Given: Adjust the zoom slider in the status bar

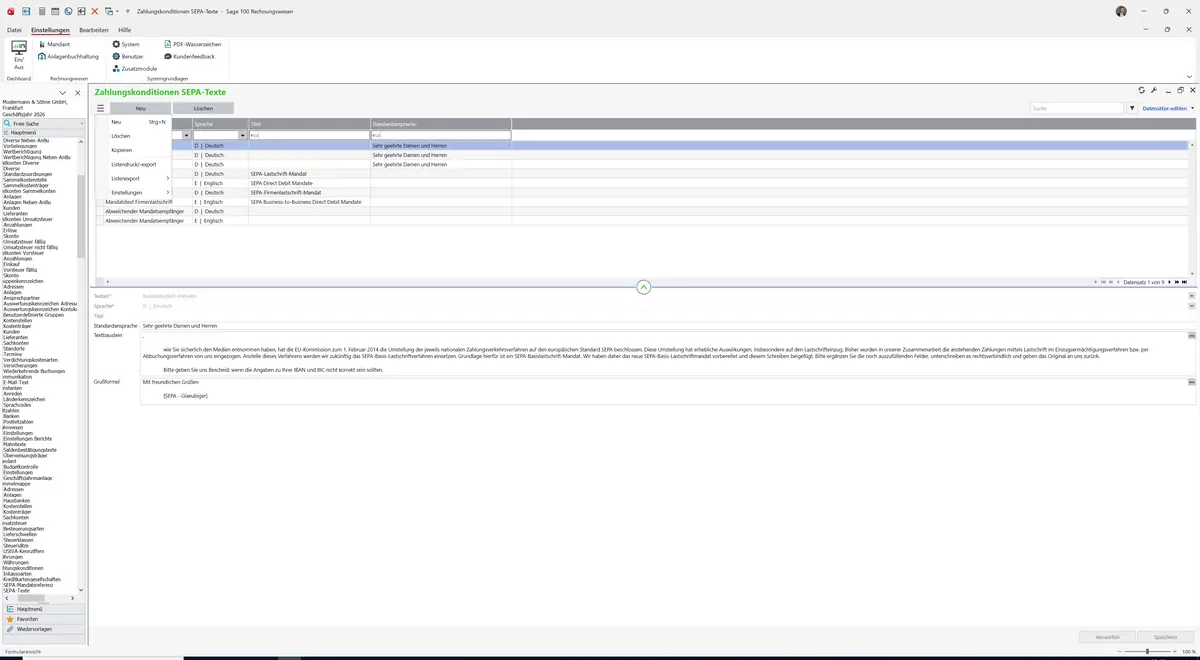Looking at the screenshot, I should [1147, 651].
